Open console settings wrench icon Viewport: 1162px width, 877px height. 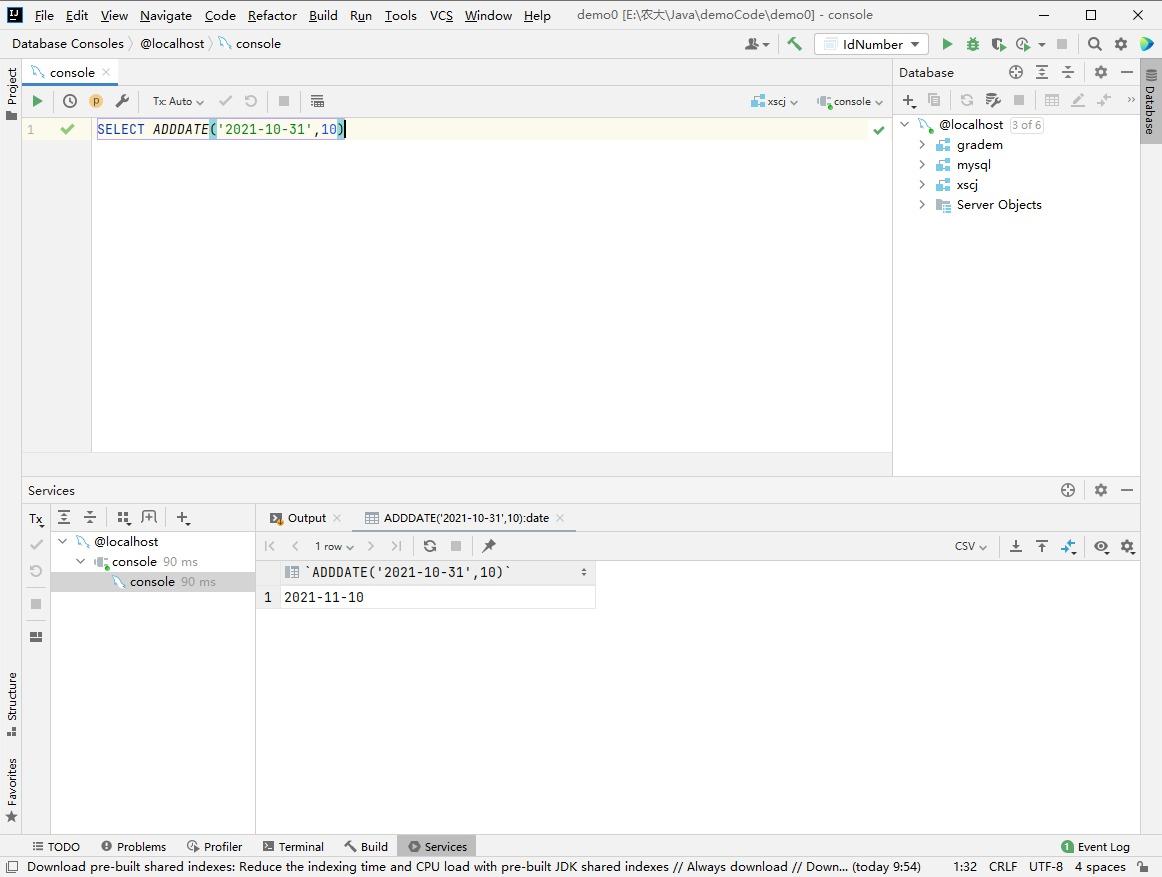(x=122, y=101)
